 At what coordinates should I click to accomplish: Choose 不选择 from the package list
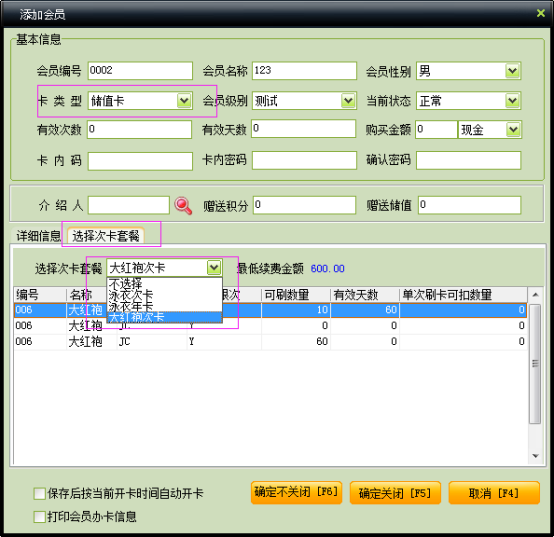pos(164,284)
